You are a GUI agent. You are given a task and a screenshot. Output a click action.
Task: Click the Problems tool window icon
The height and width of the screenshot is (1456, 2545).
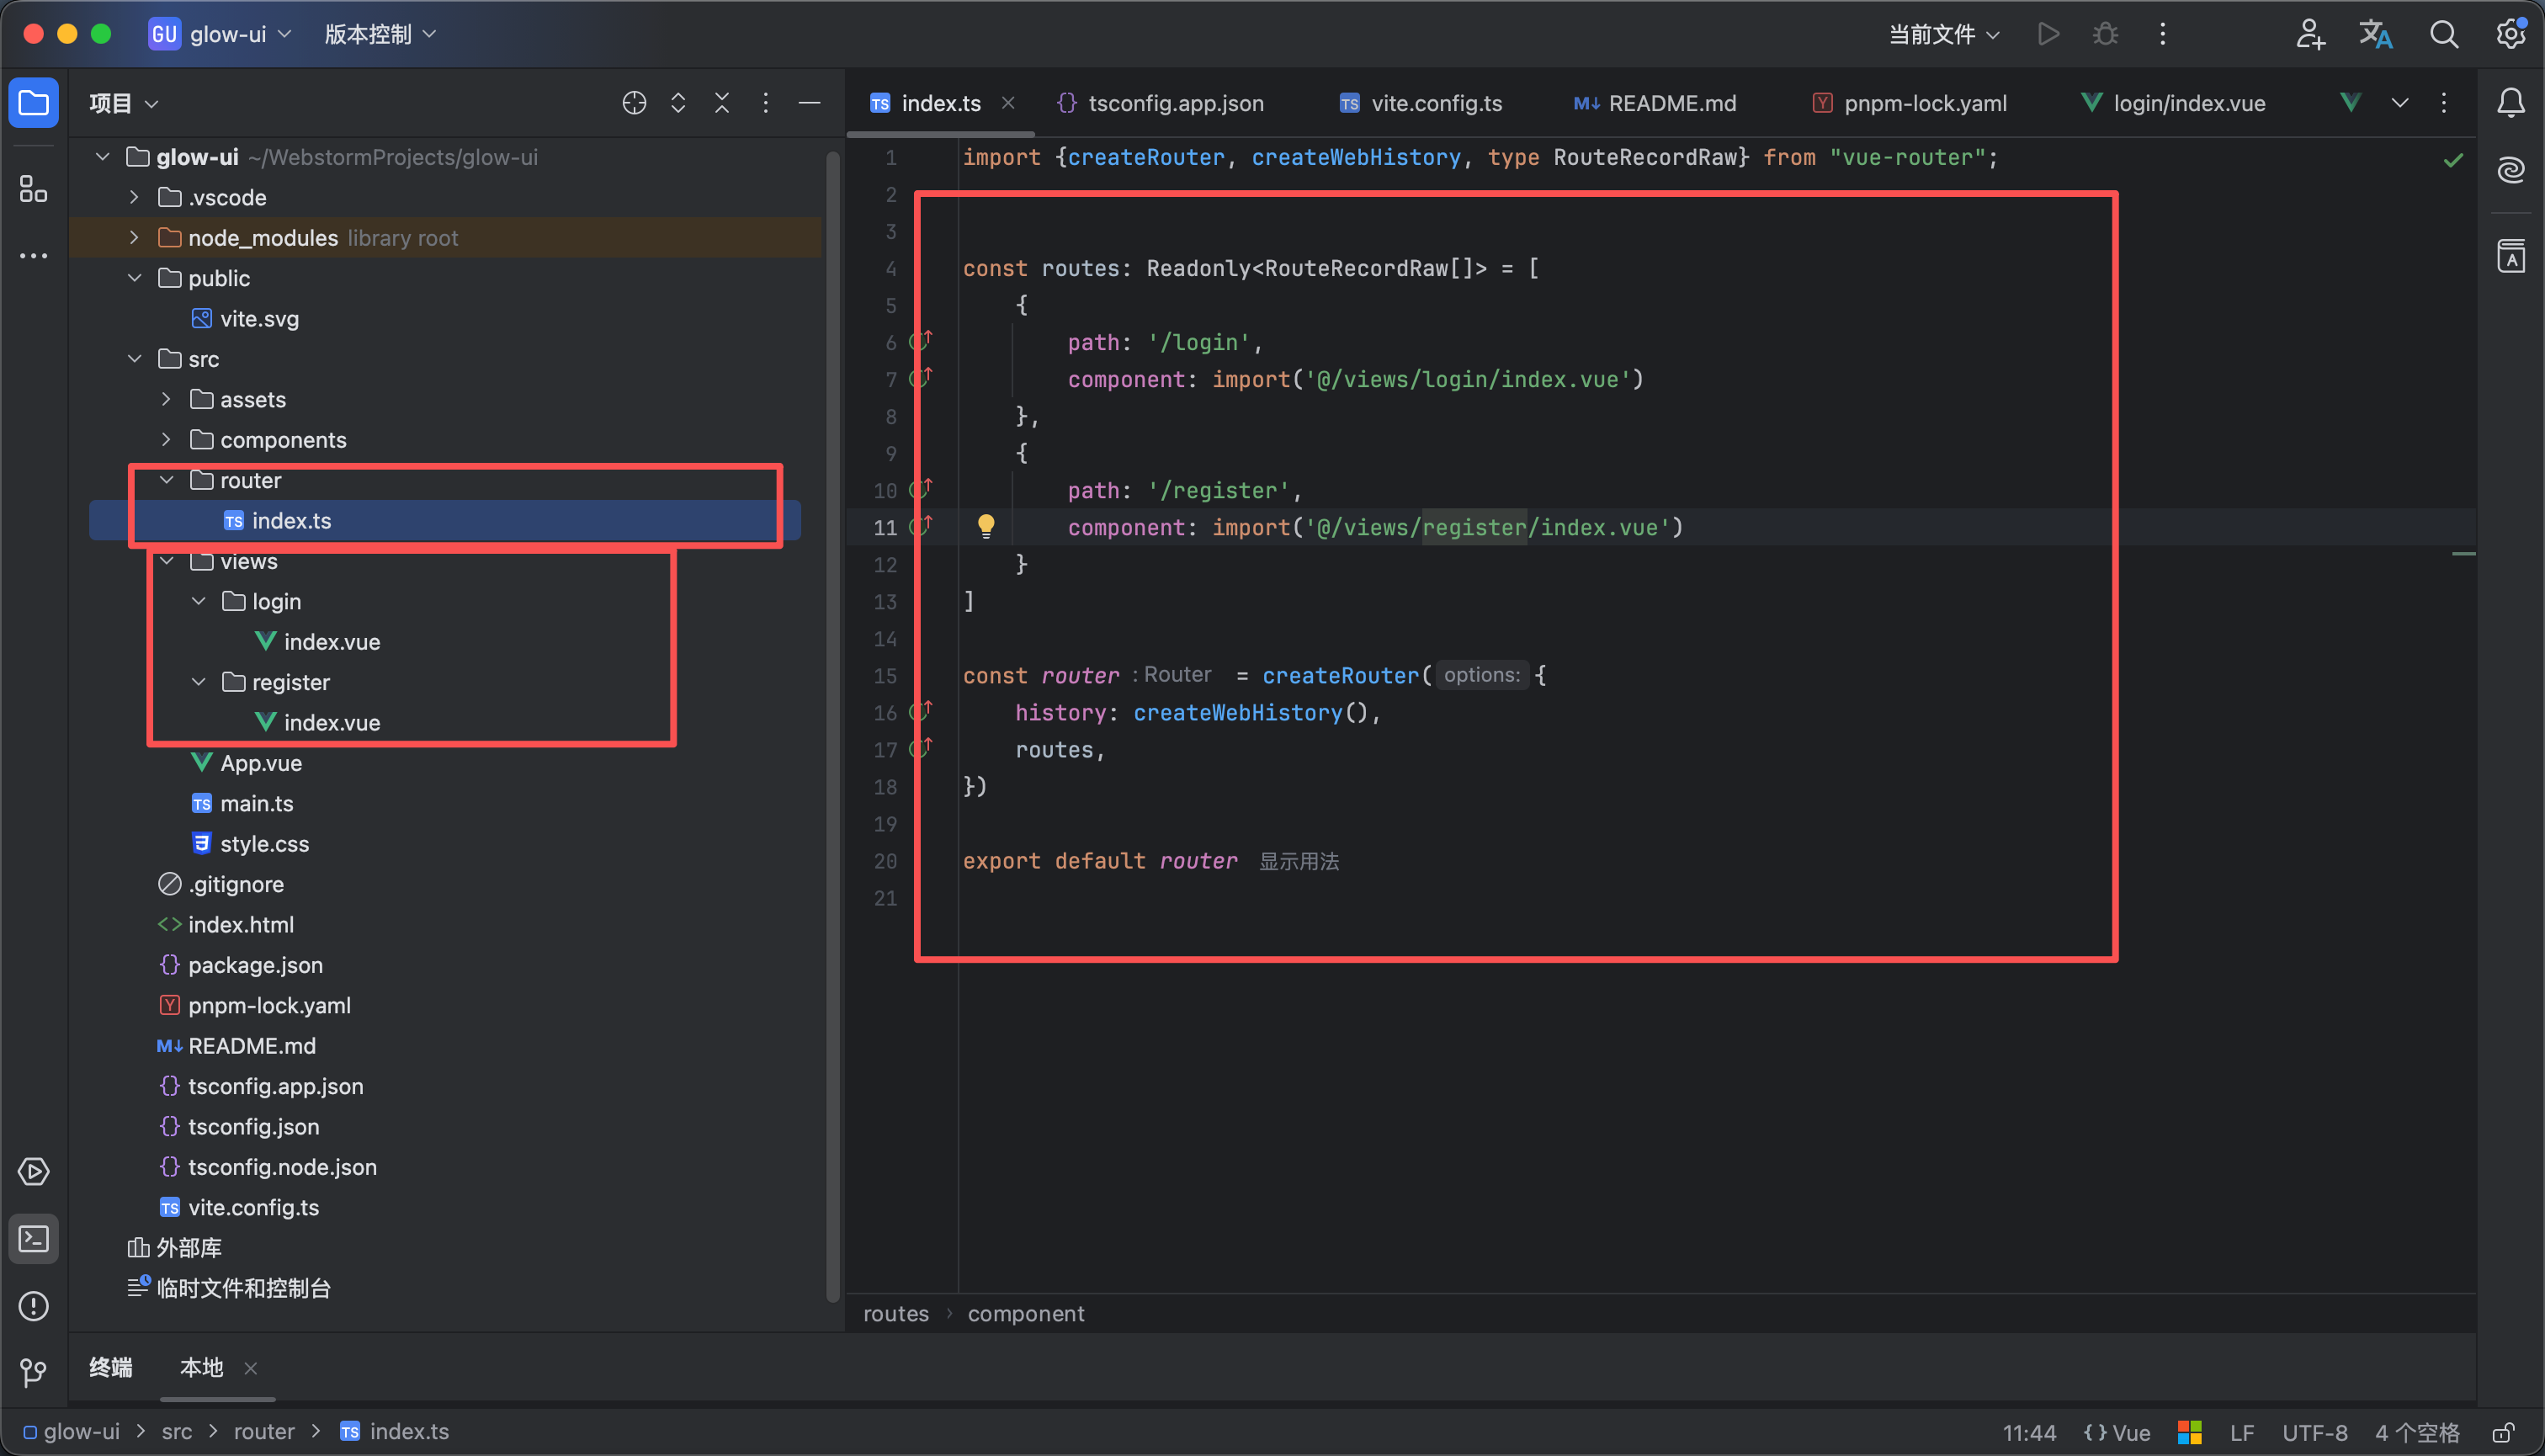[33, 1306]
